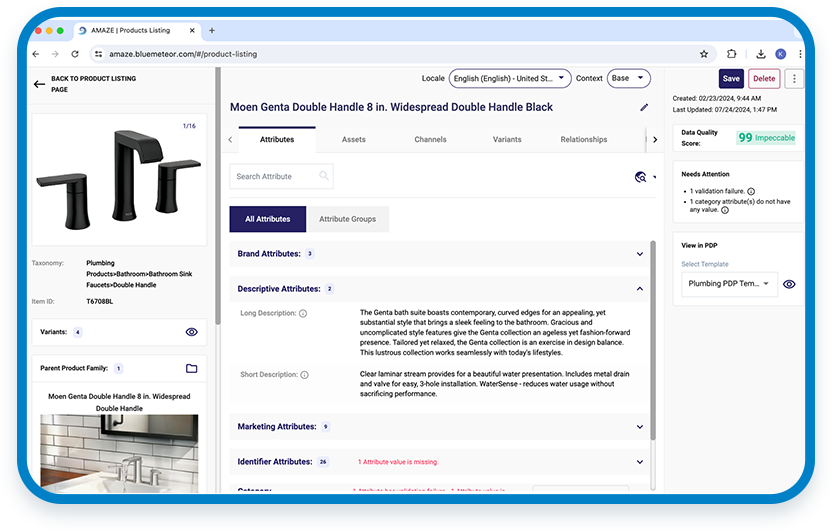Click the image counter 1/16
The width and height of the screenshot is (832, 531).
[189, 126]
